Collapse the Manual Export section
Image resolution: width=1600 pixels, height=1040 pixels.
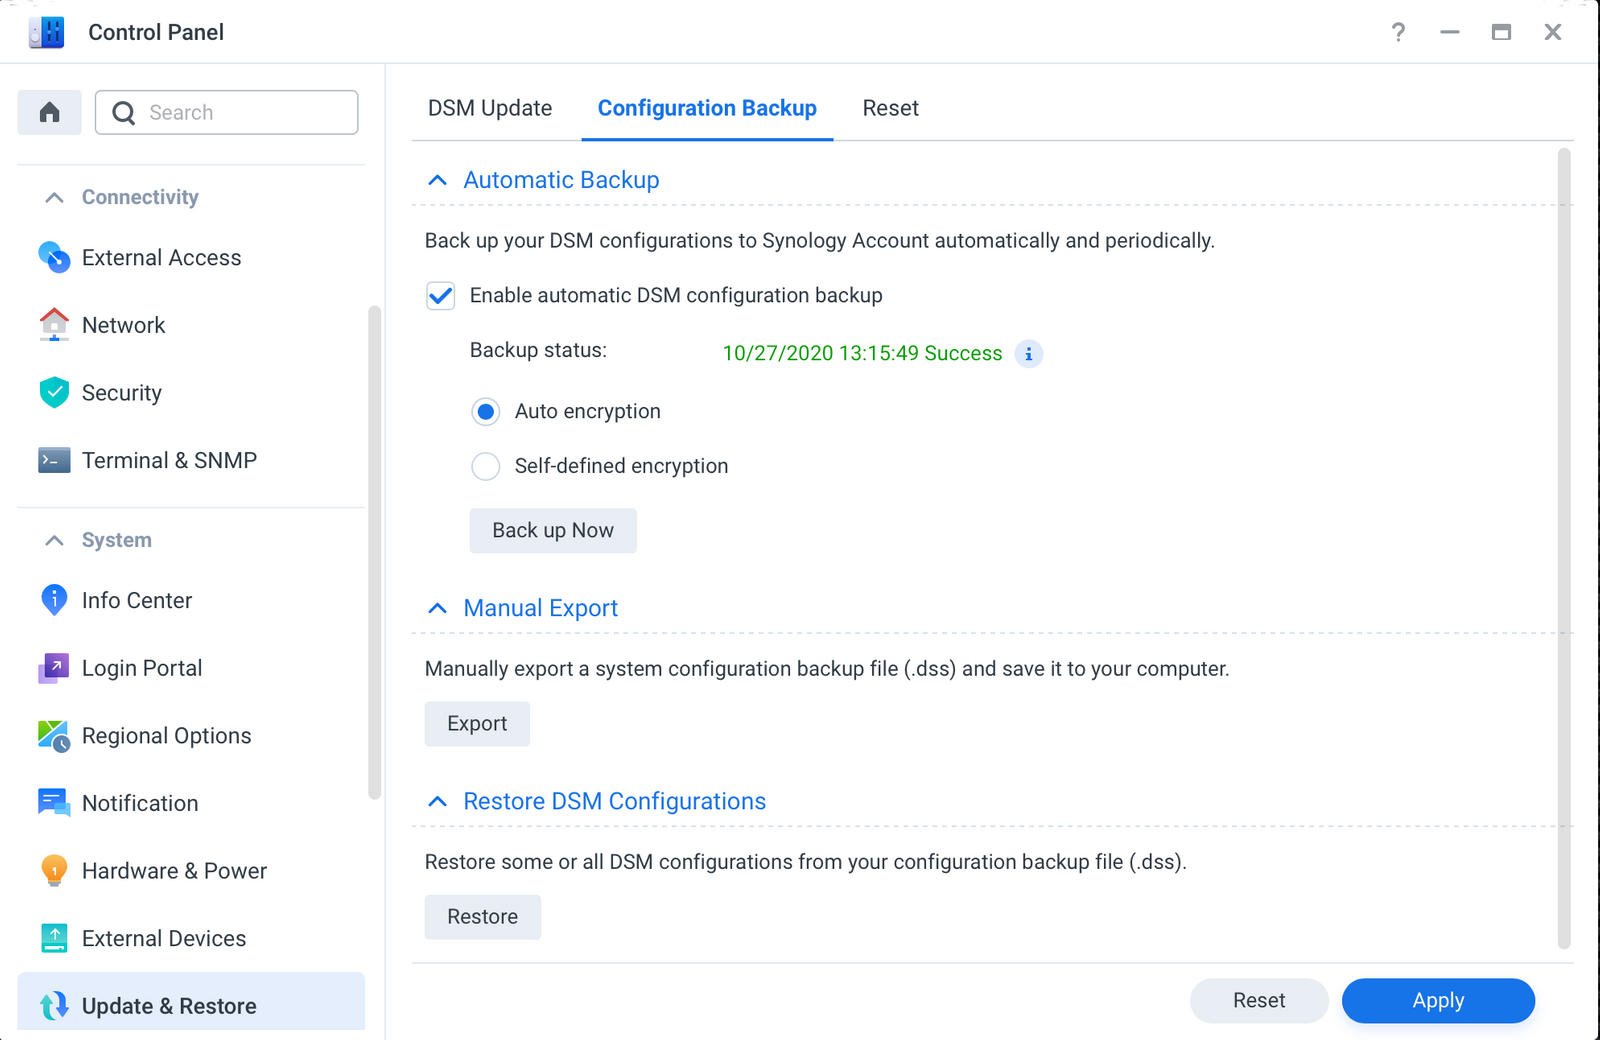pos(437,607)
